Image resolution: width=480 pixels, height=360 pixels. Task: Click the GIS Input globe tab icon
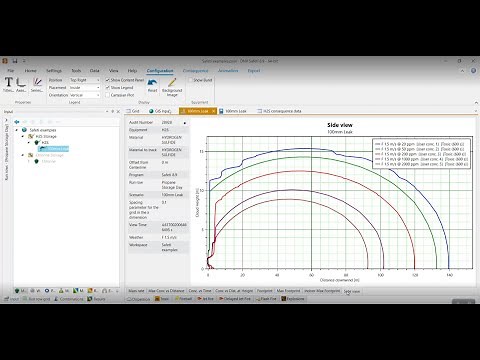pos(151,111)
